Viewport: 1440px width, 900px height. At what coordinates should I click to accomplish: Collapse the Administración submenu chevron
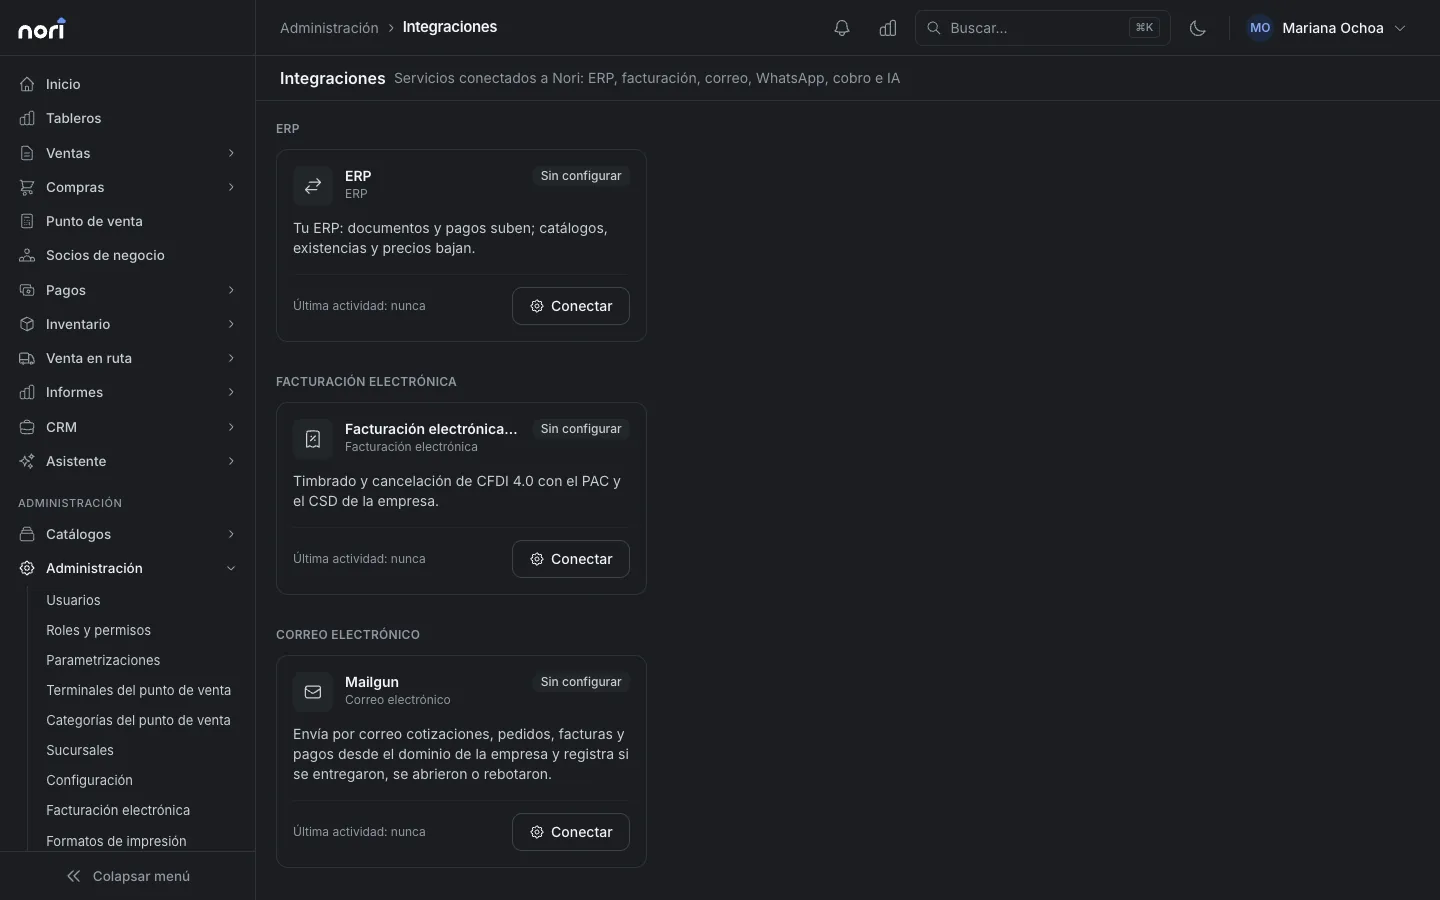click(x=231, y=568)
